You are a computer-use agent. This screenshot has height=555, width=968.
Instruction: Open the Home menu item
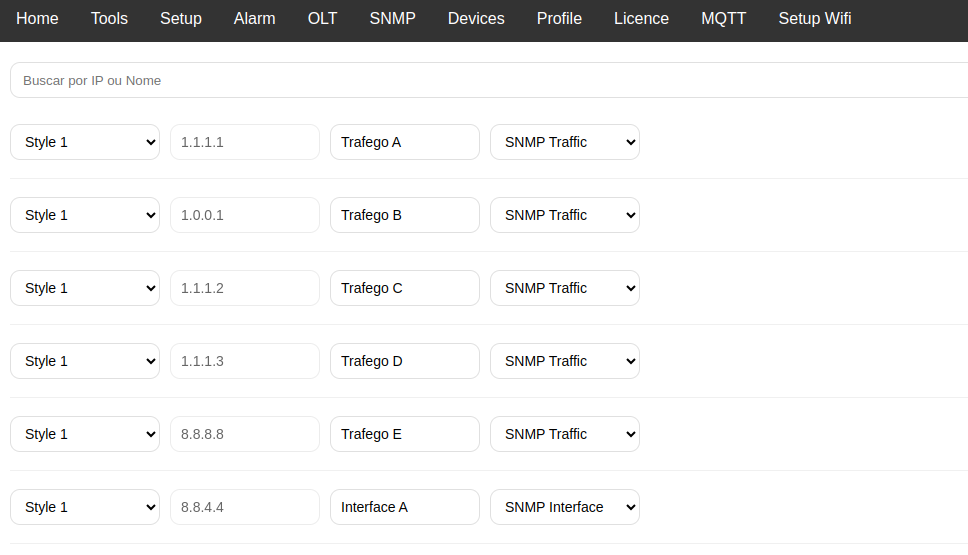point(37,18)
